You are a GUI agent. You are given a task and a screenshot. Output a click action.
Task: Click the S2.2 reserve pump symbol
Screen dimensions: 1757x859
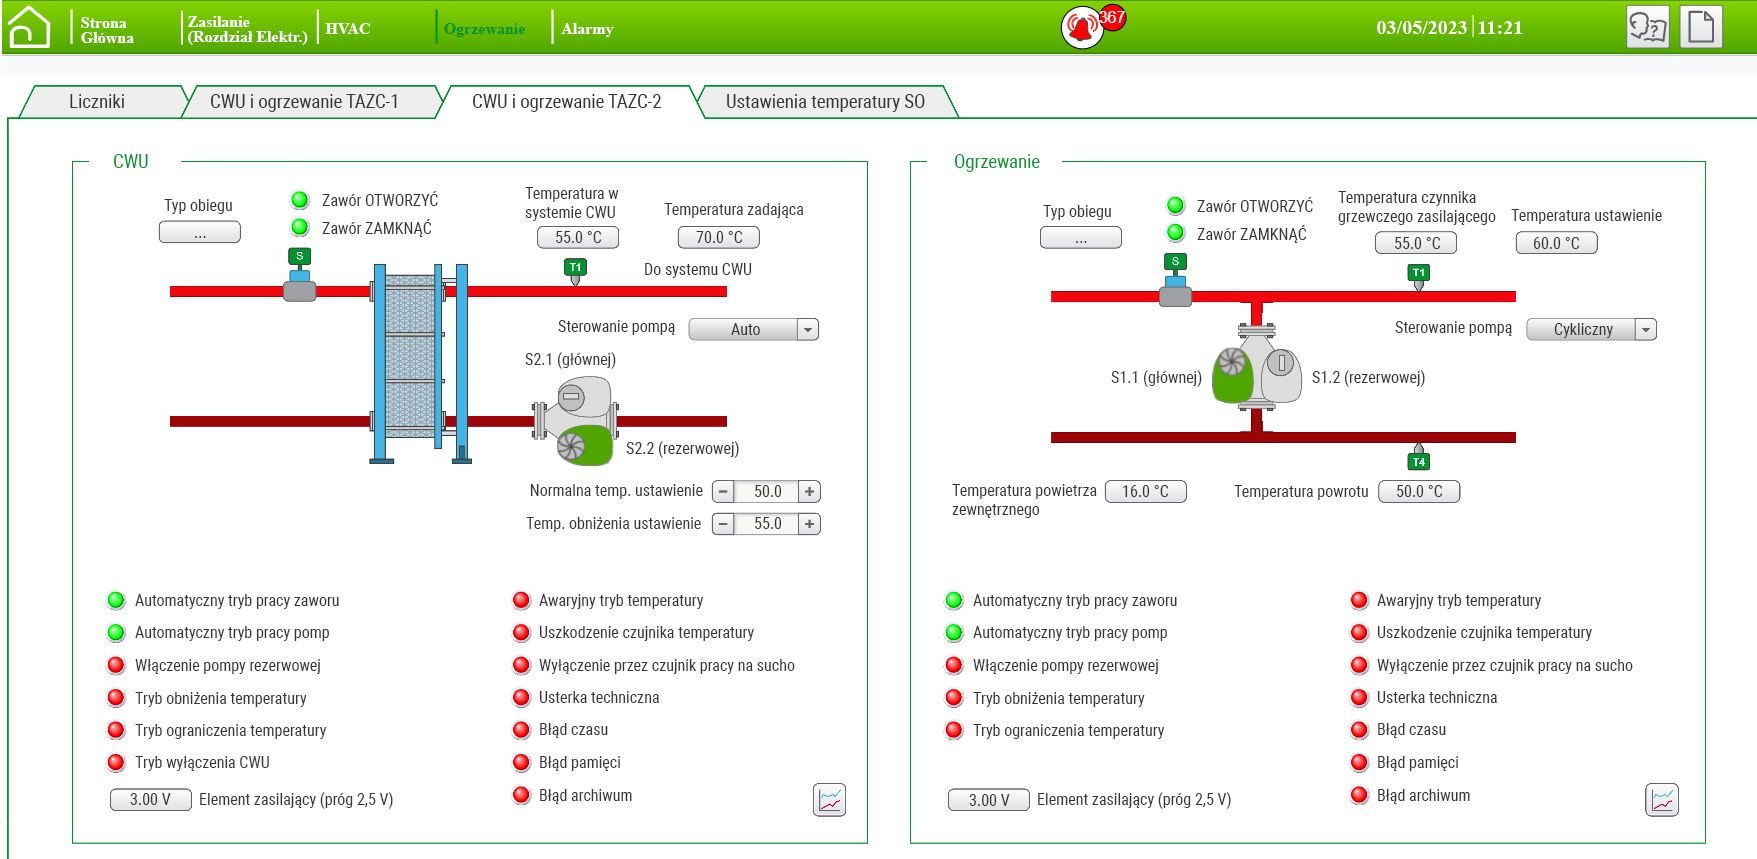pos(583,446)
